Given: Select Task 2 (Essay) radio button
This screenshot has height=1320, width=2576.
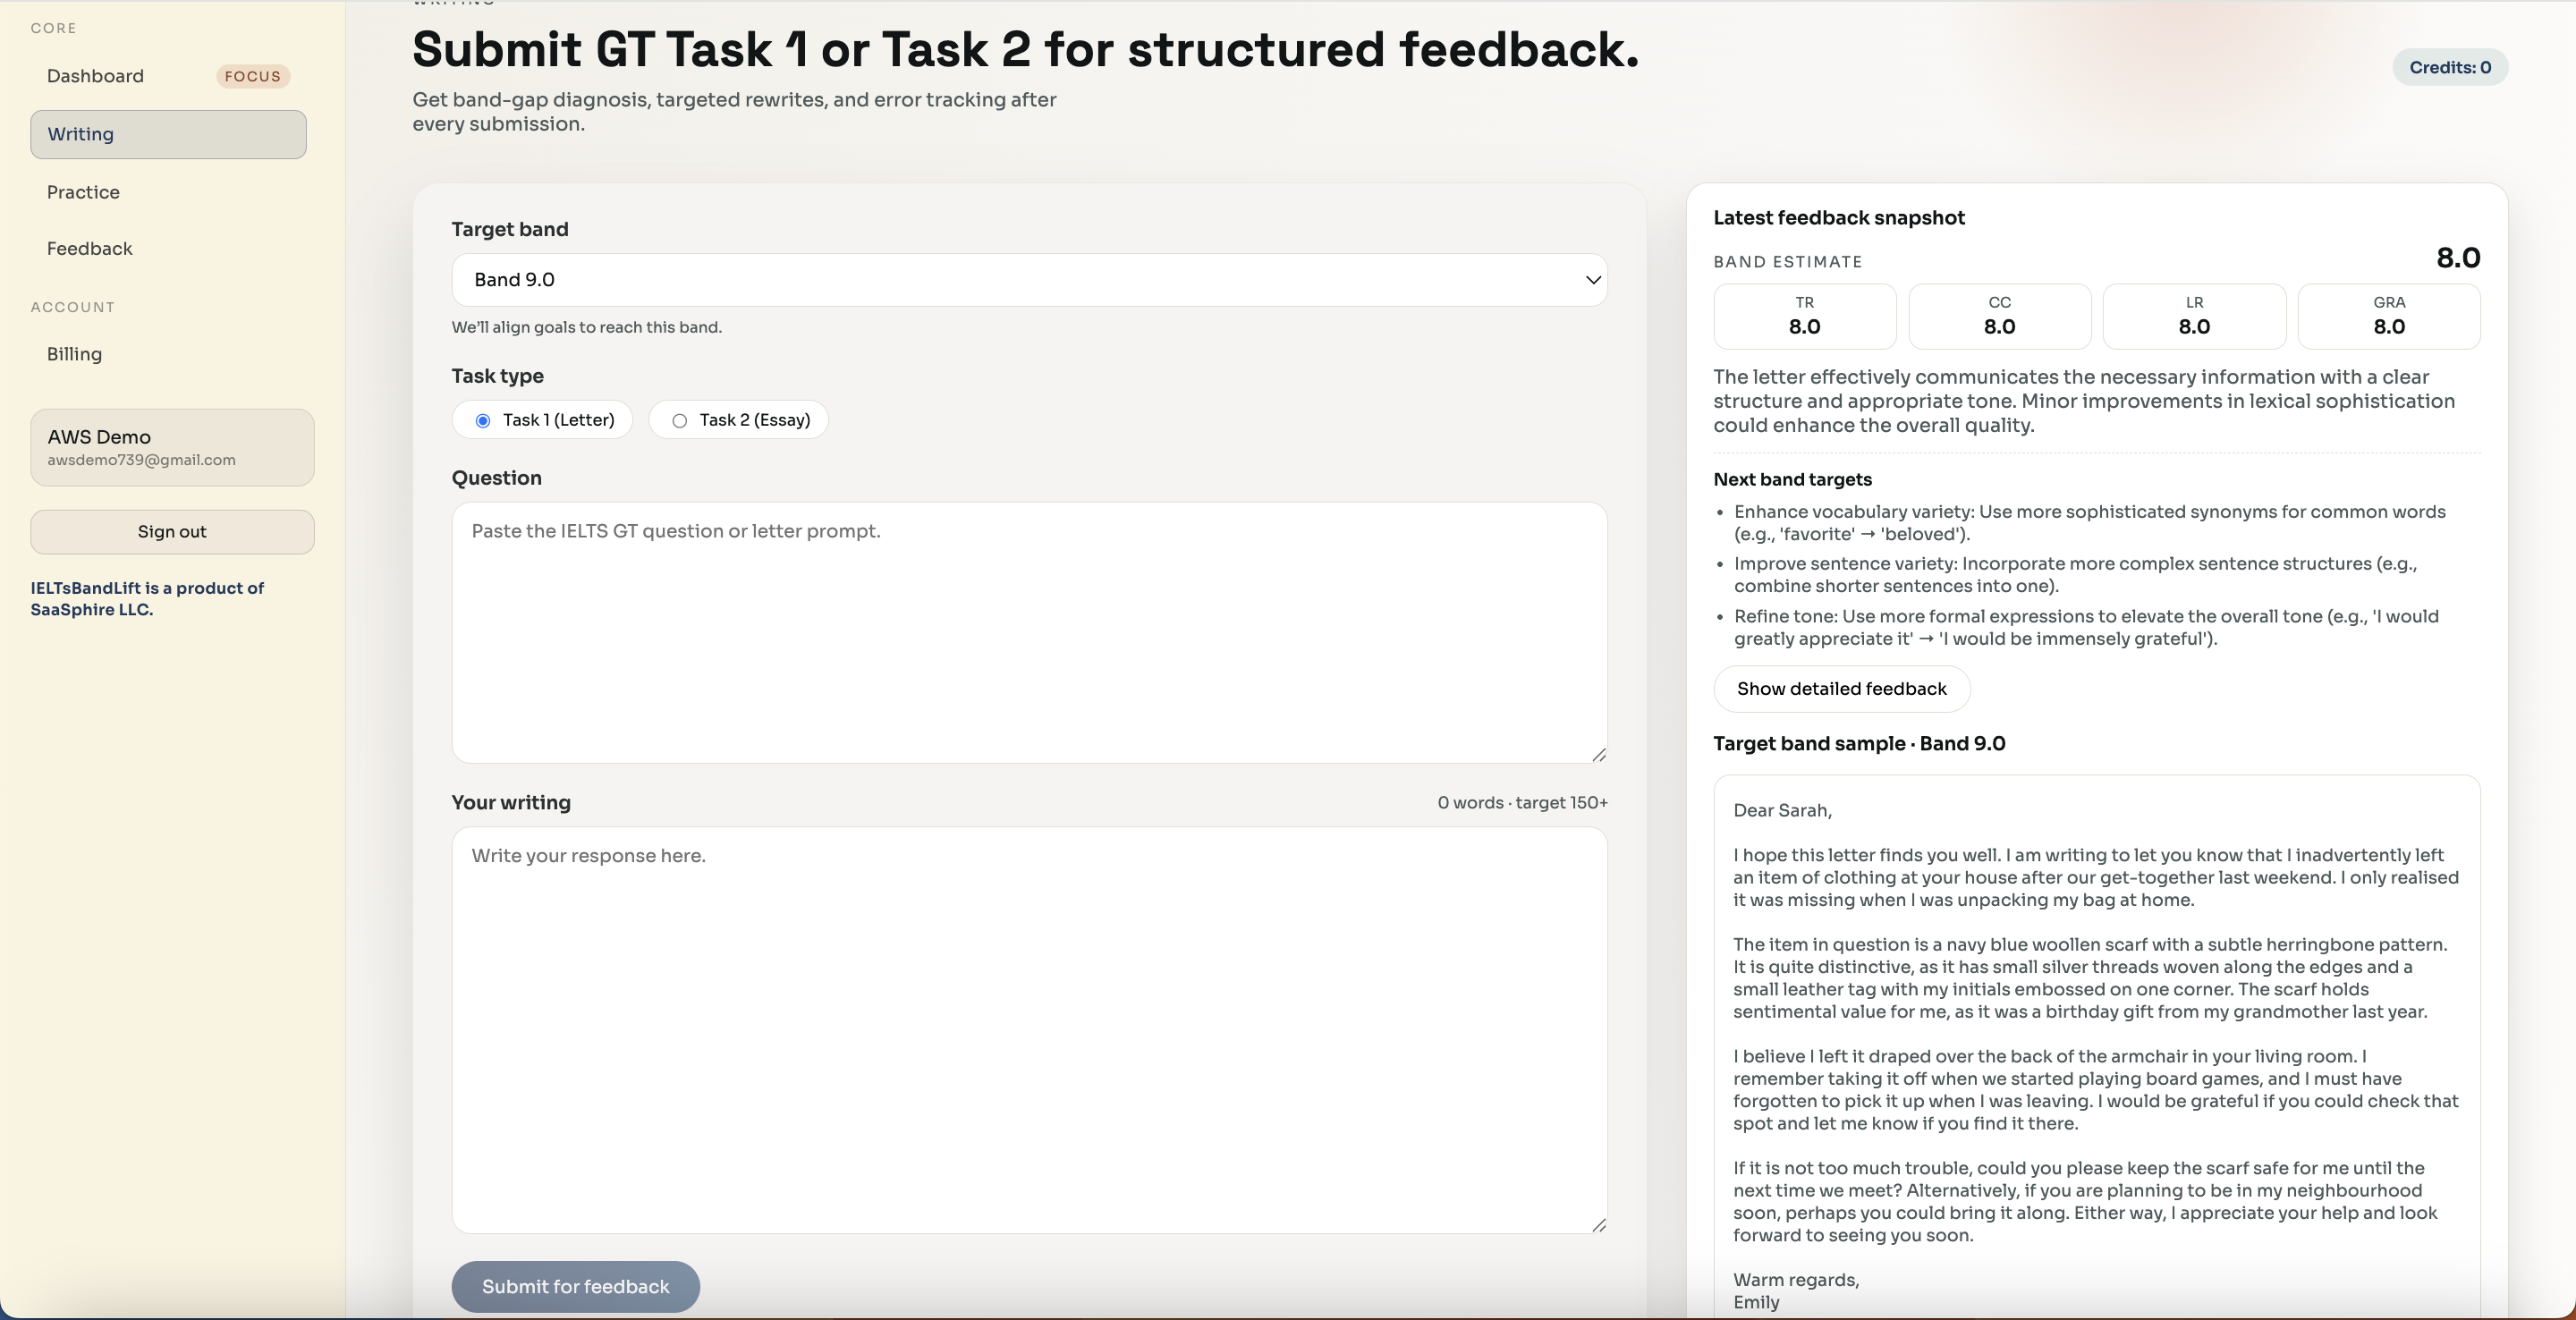Looking at the screenshot, I should pyautogui.click(x=680, y=421).
